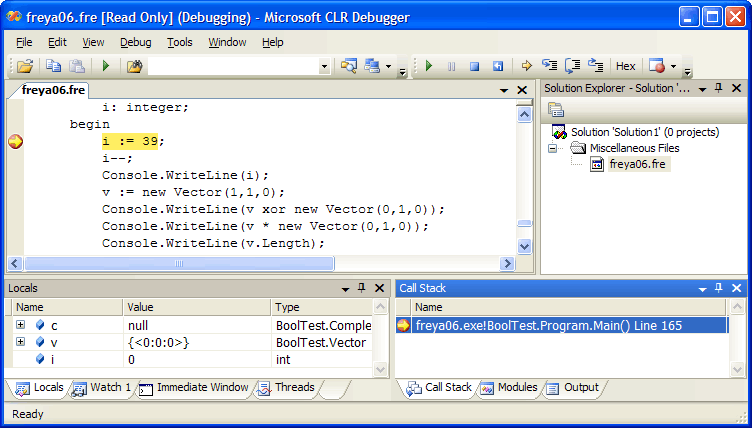Click the Stop Debugging icon
The height and width of the screenshot is (428, 752).
click(474, 66)
